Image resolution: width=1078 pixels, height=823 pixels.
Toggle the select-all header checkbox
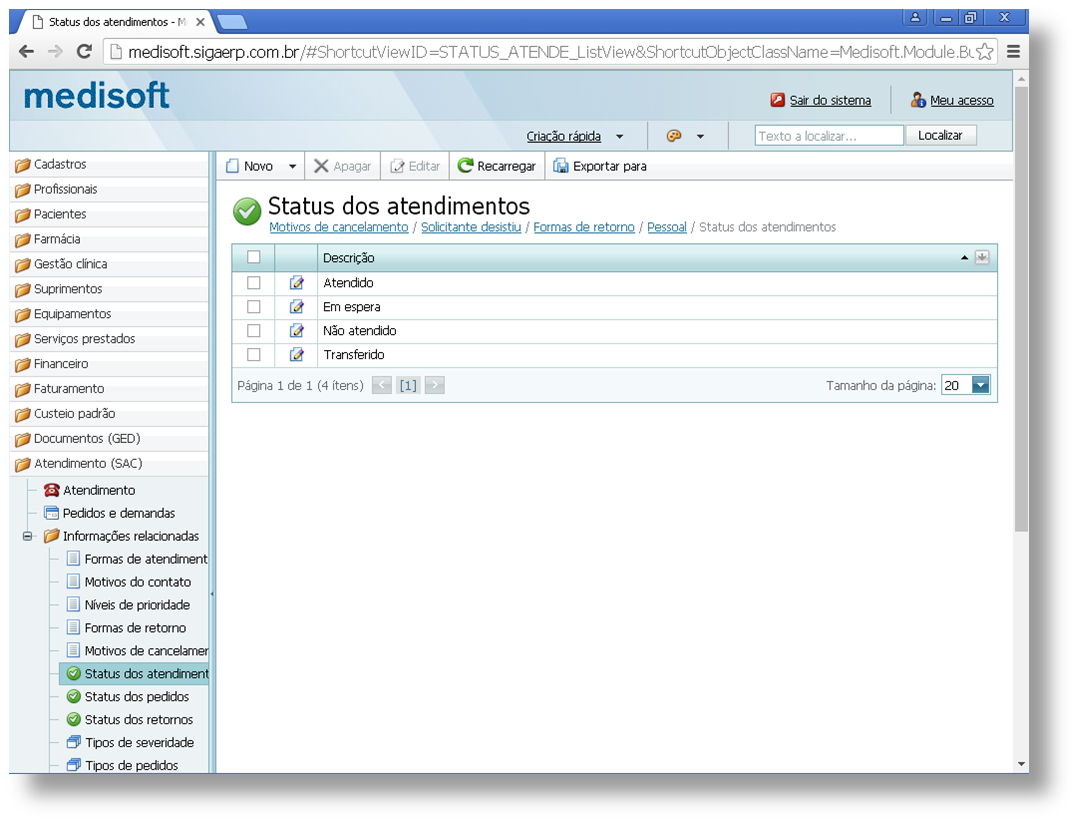pos(254,257)
